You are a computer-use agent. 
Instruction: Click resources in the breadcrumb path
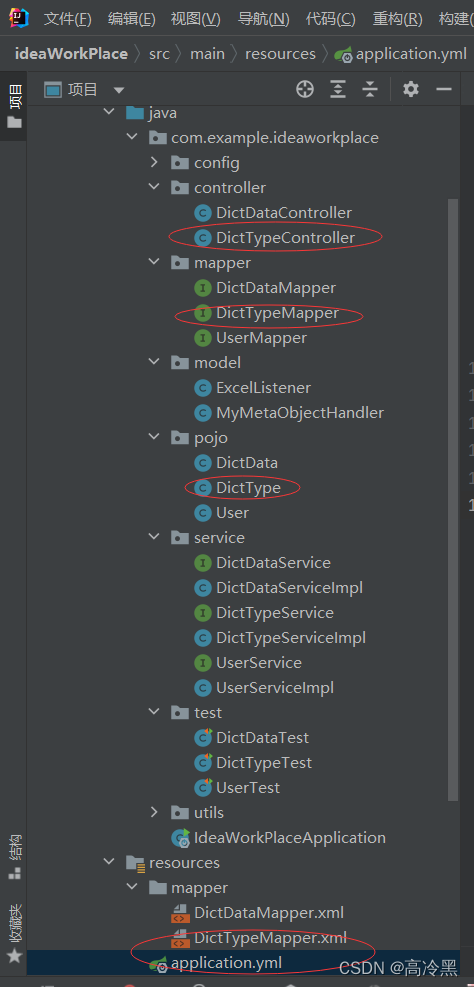pos(280,54)
